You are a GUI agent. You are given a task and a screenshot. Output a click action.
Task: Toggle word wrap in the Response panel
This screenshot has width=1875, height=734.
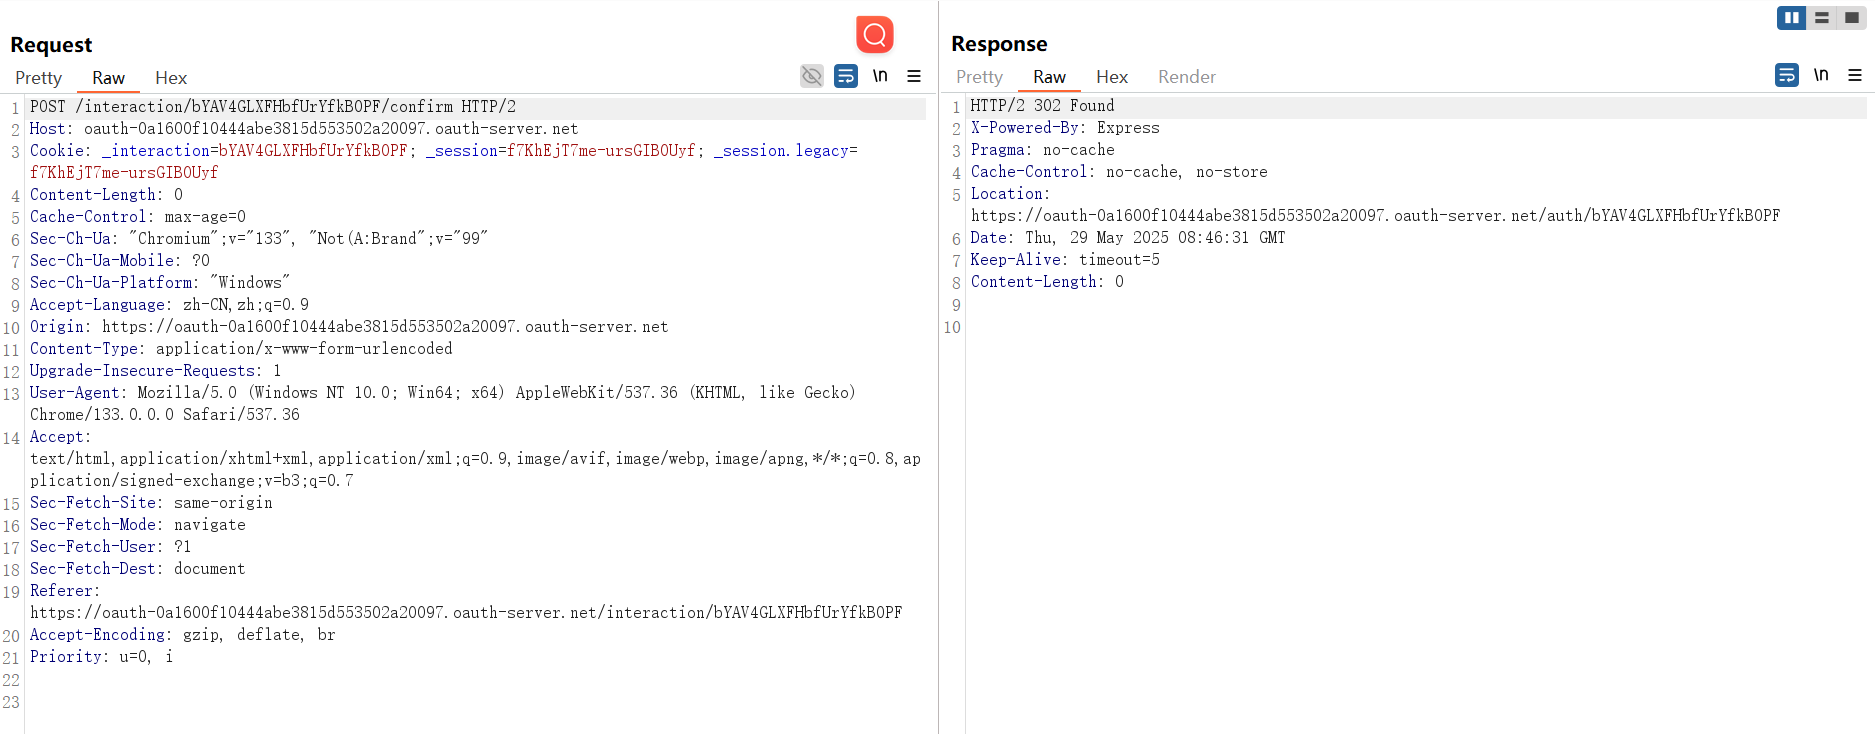click(1787, 75)
